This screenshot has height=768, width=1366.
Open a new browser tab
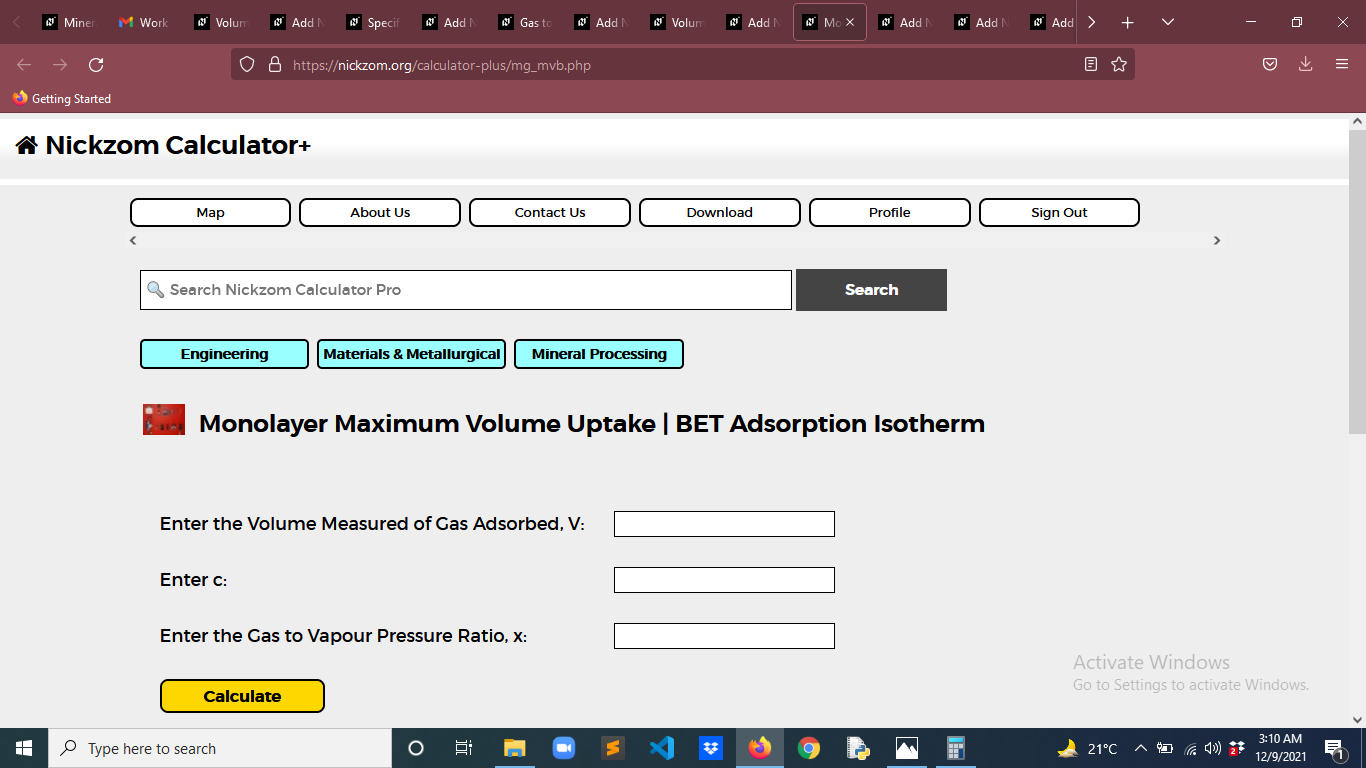coord(1127,22)
